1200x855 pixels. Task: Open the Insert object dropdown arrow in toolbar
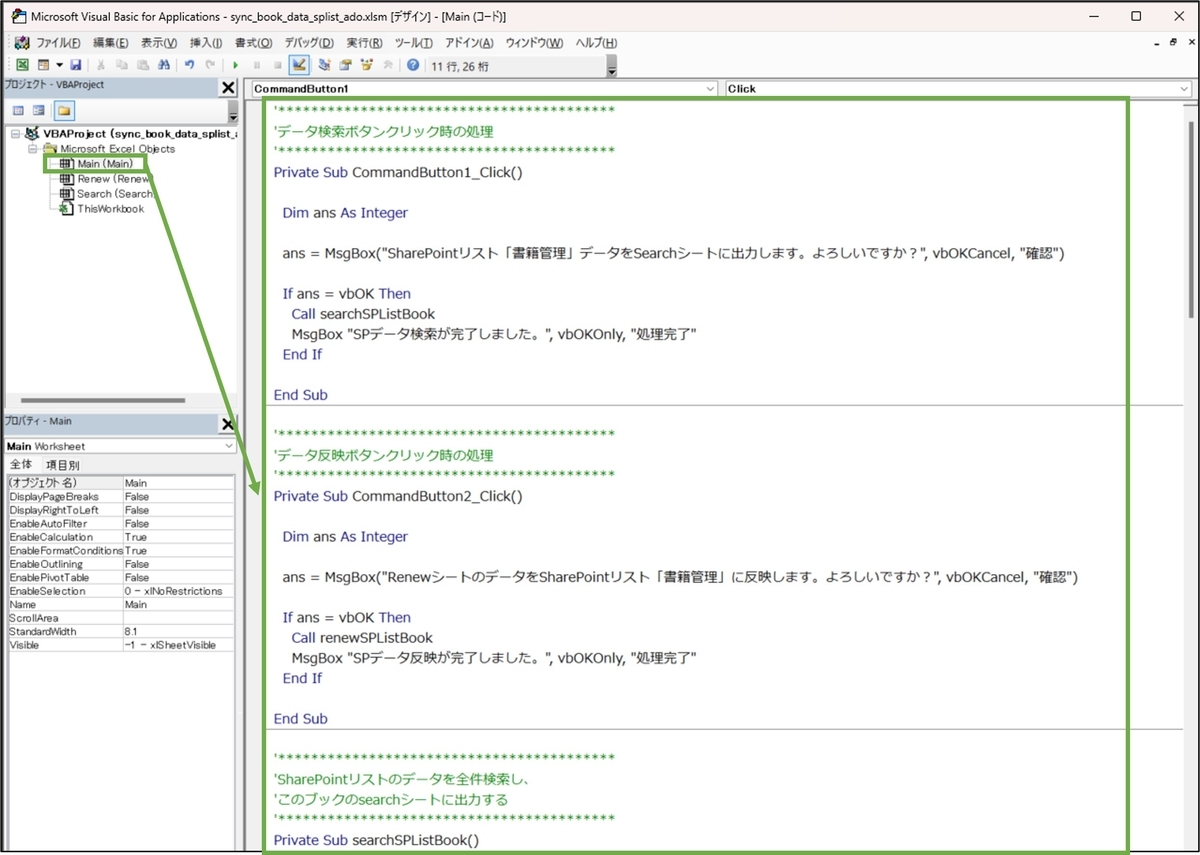click(59, 65)
